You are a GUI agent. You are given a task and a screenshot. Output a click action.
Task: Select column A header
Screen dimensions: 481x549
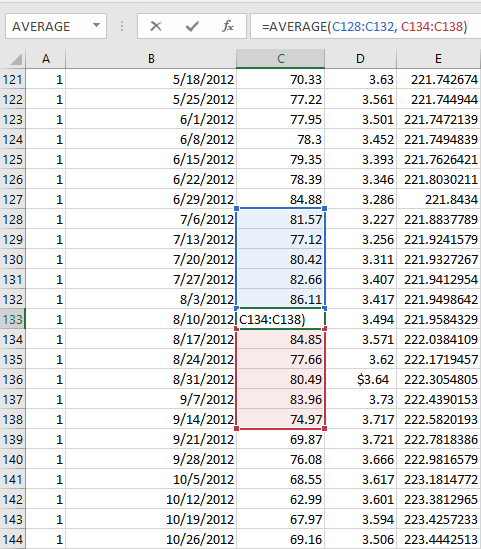46,59
